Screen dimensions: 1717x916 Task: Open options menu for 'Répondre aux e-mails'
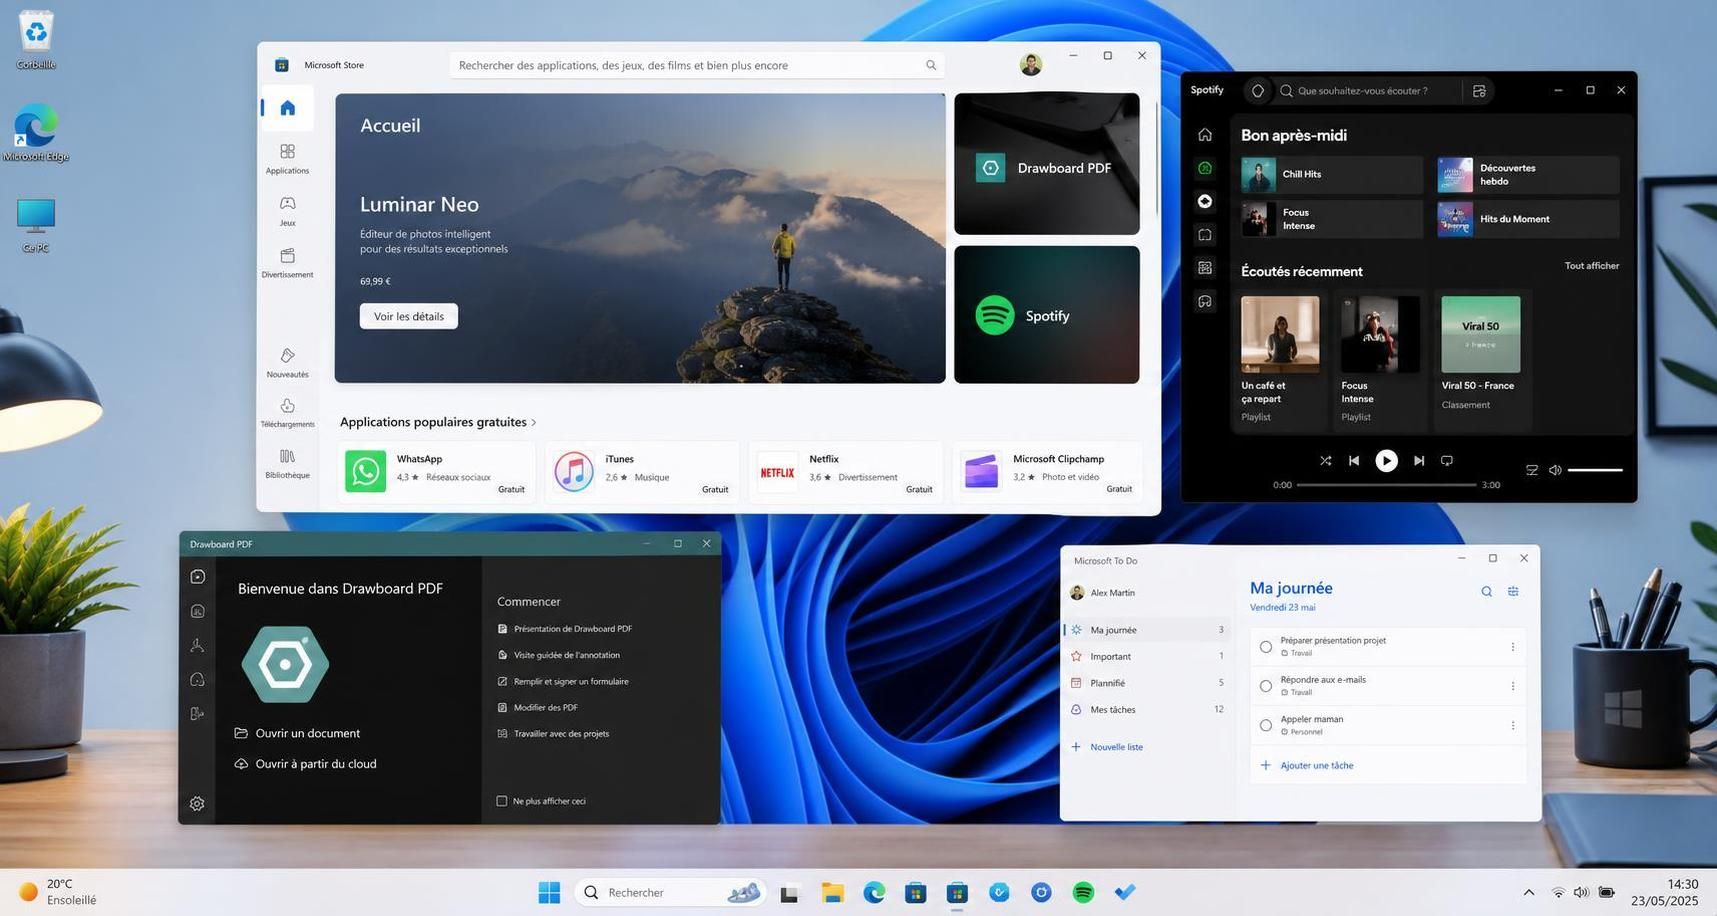pos(1512,686)
